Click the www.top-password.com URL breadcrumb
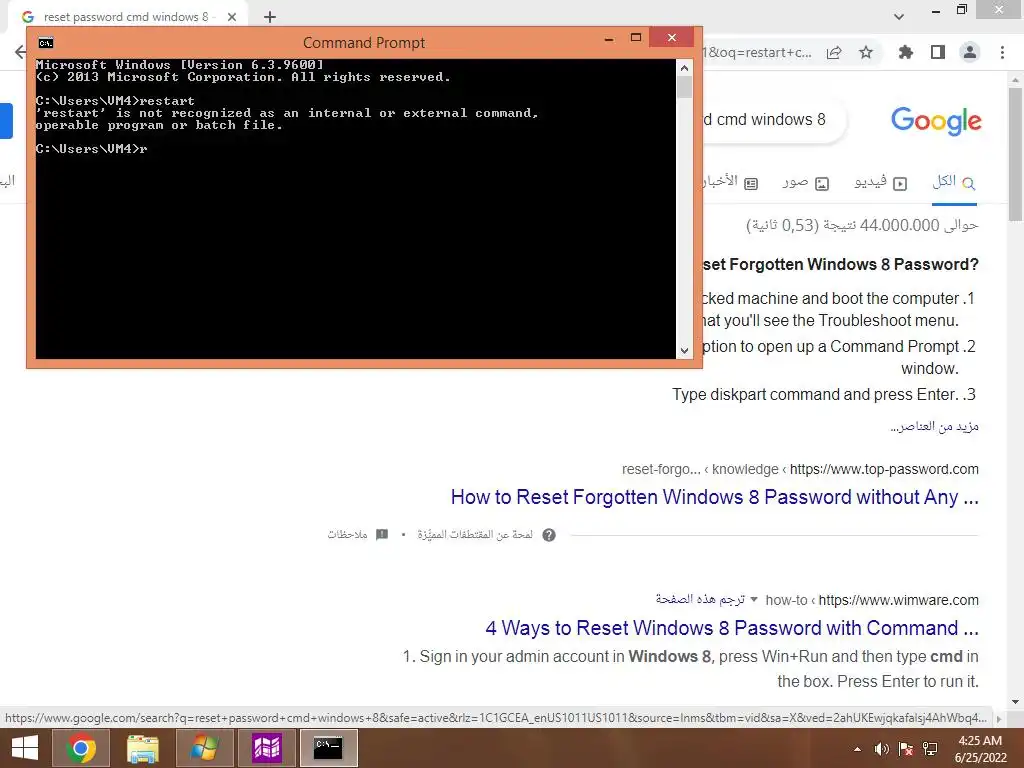The height and width of the screenshot is (768, 1024). pos(884,470)
